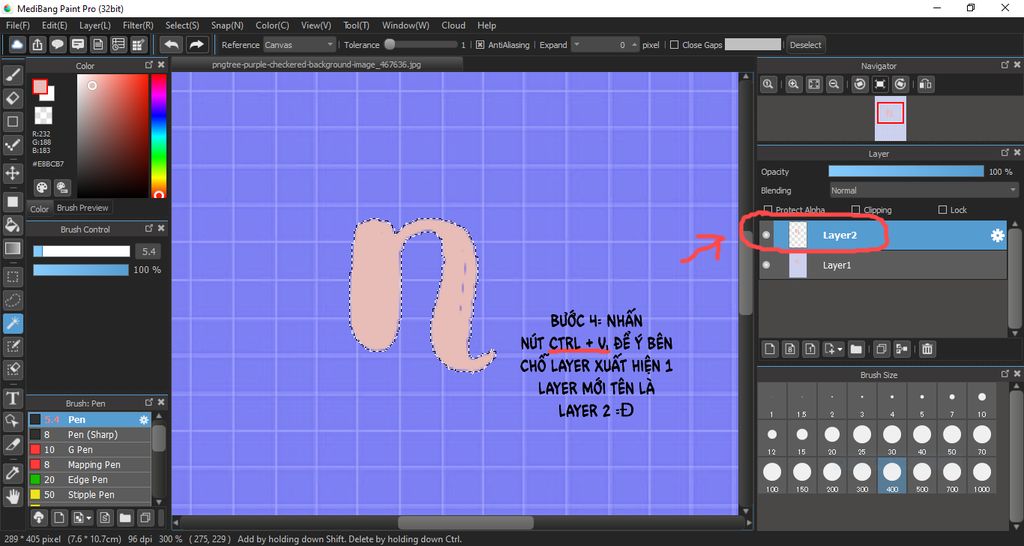Duplicate the current layer

point(881,349)
